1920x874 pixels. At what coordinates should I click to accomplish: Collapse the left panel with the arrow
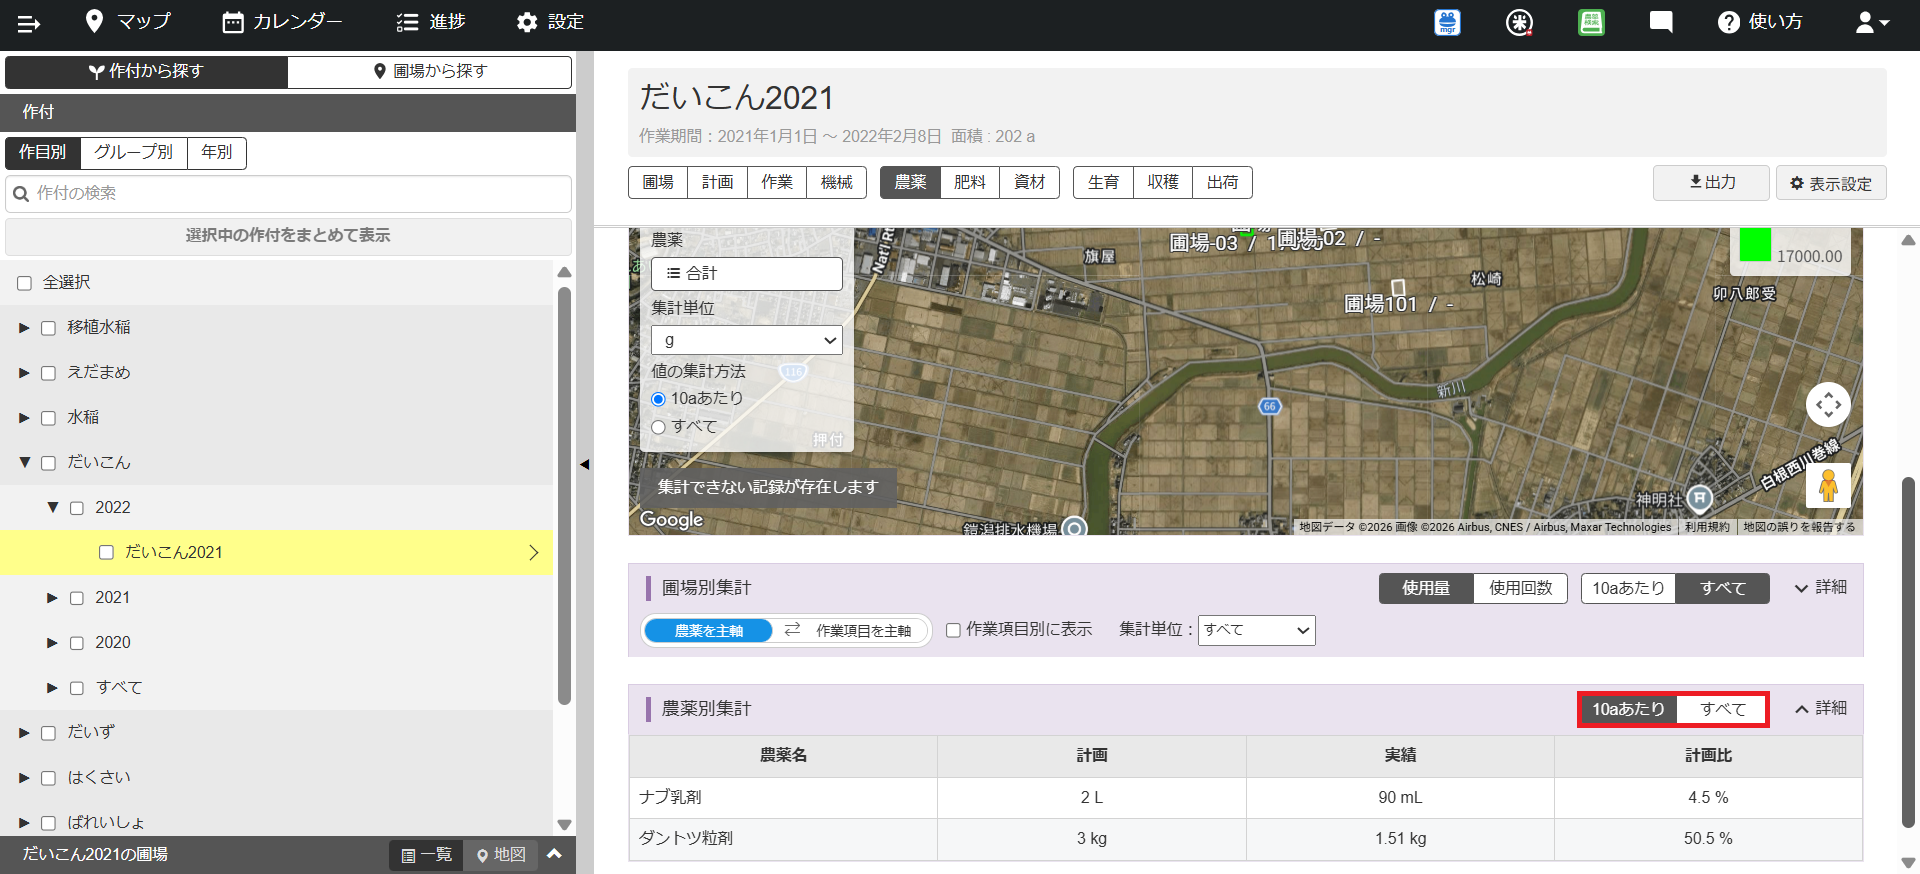(585, 464)
